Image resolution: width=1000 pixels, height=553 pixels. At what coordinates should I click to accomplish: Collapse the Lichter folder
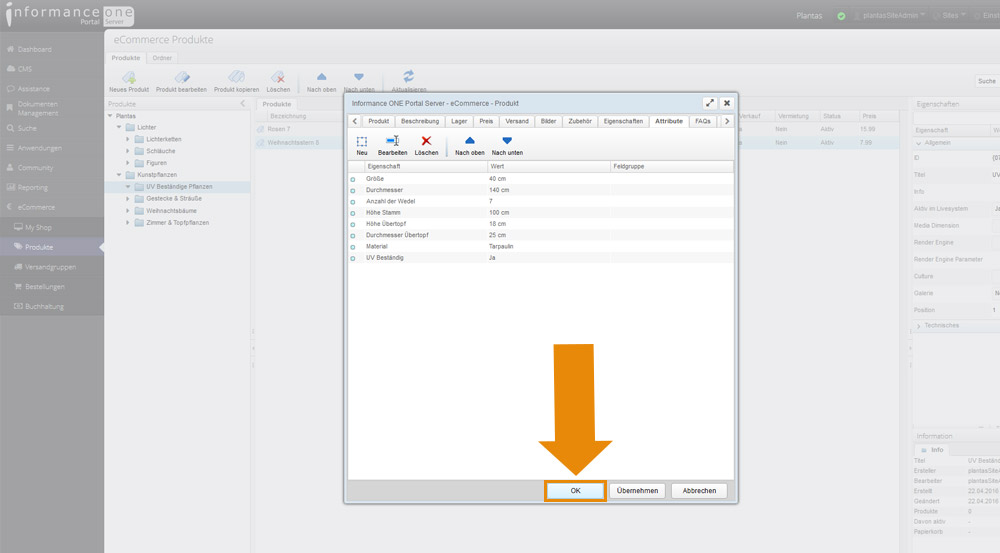point(119,128)
